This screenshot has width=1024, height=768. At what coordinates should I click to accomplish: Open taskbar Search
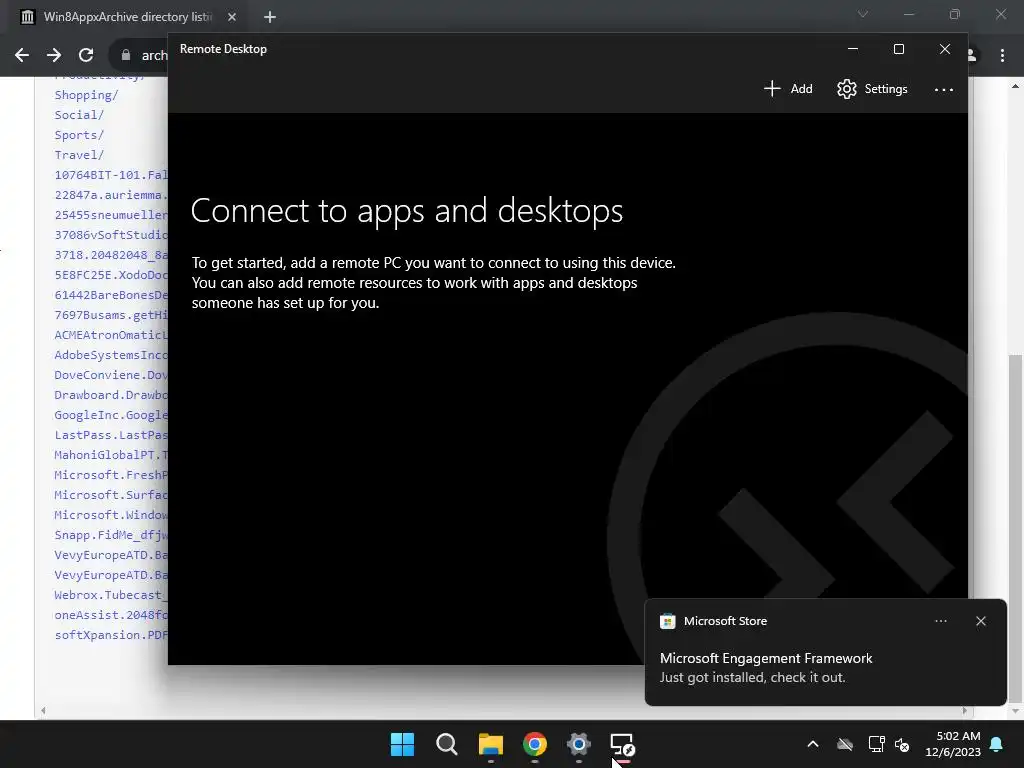tap(447, 744)
